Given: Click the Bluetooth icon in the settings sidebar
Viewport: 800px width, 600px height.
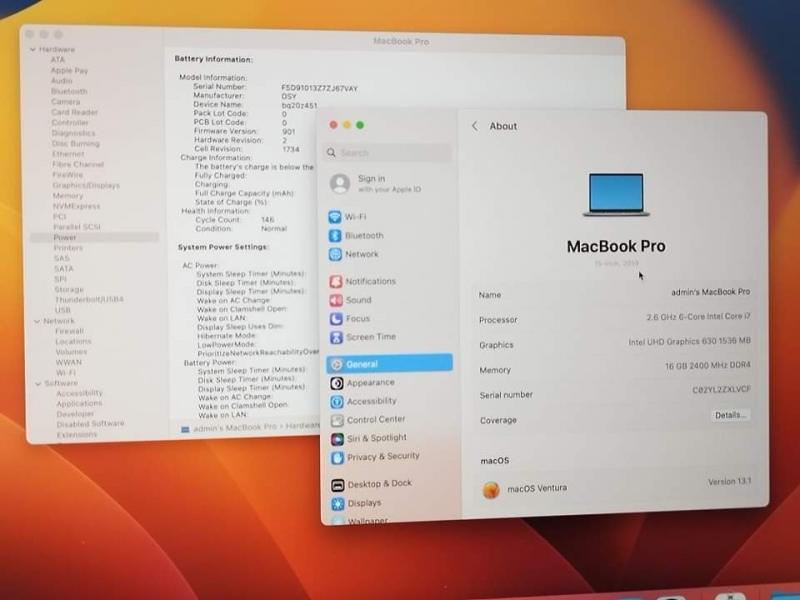Looking at the screenshot, I should (335, 236).
